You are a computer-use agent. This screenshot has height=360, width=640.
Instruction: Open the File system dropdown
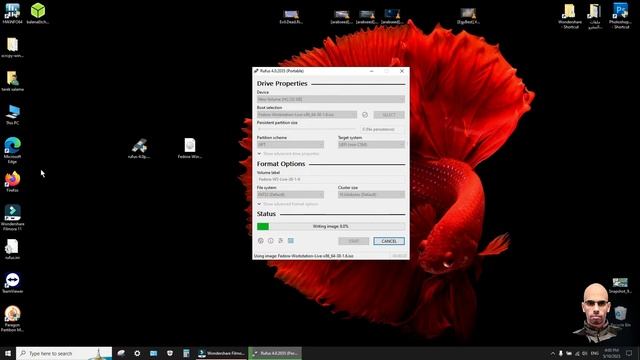[290, 195]
